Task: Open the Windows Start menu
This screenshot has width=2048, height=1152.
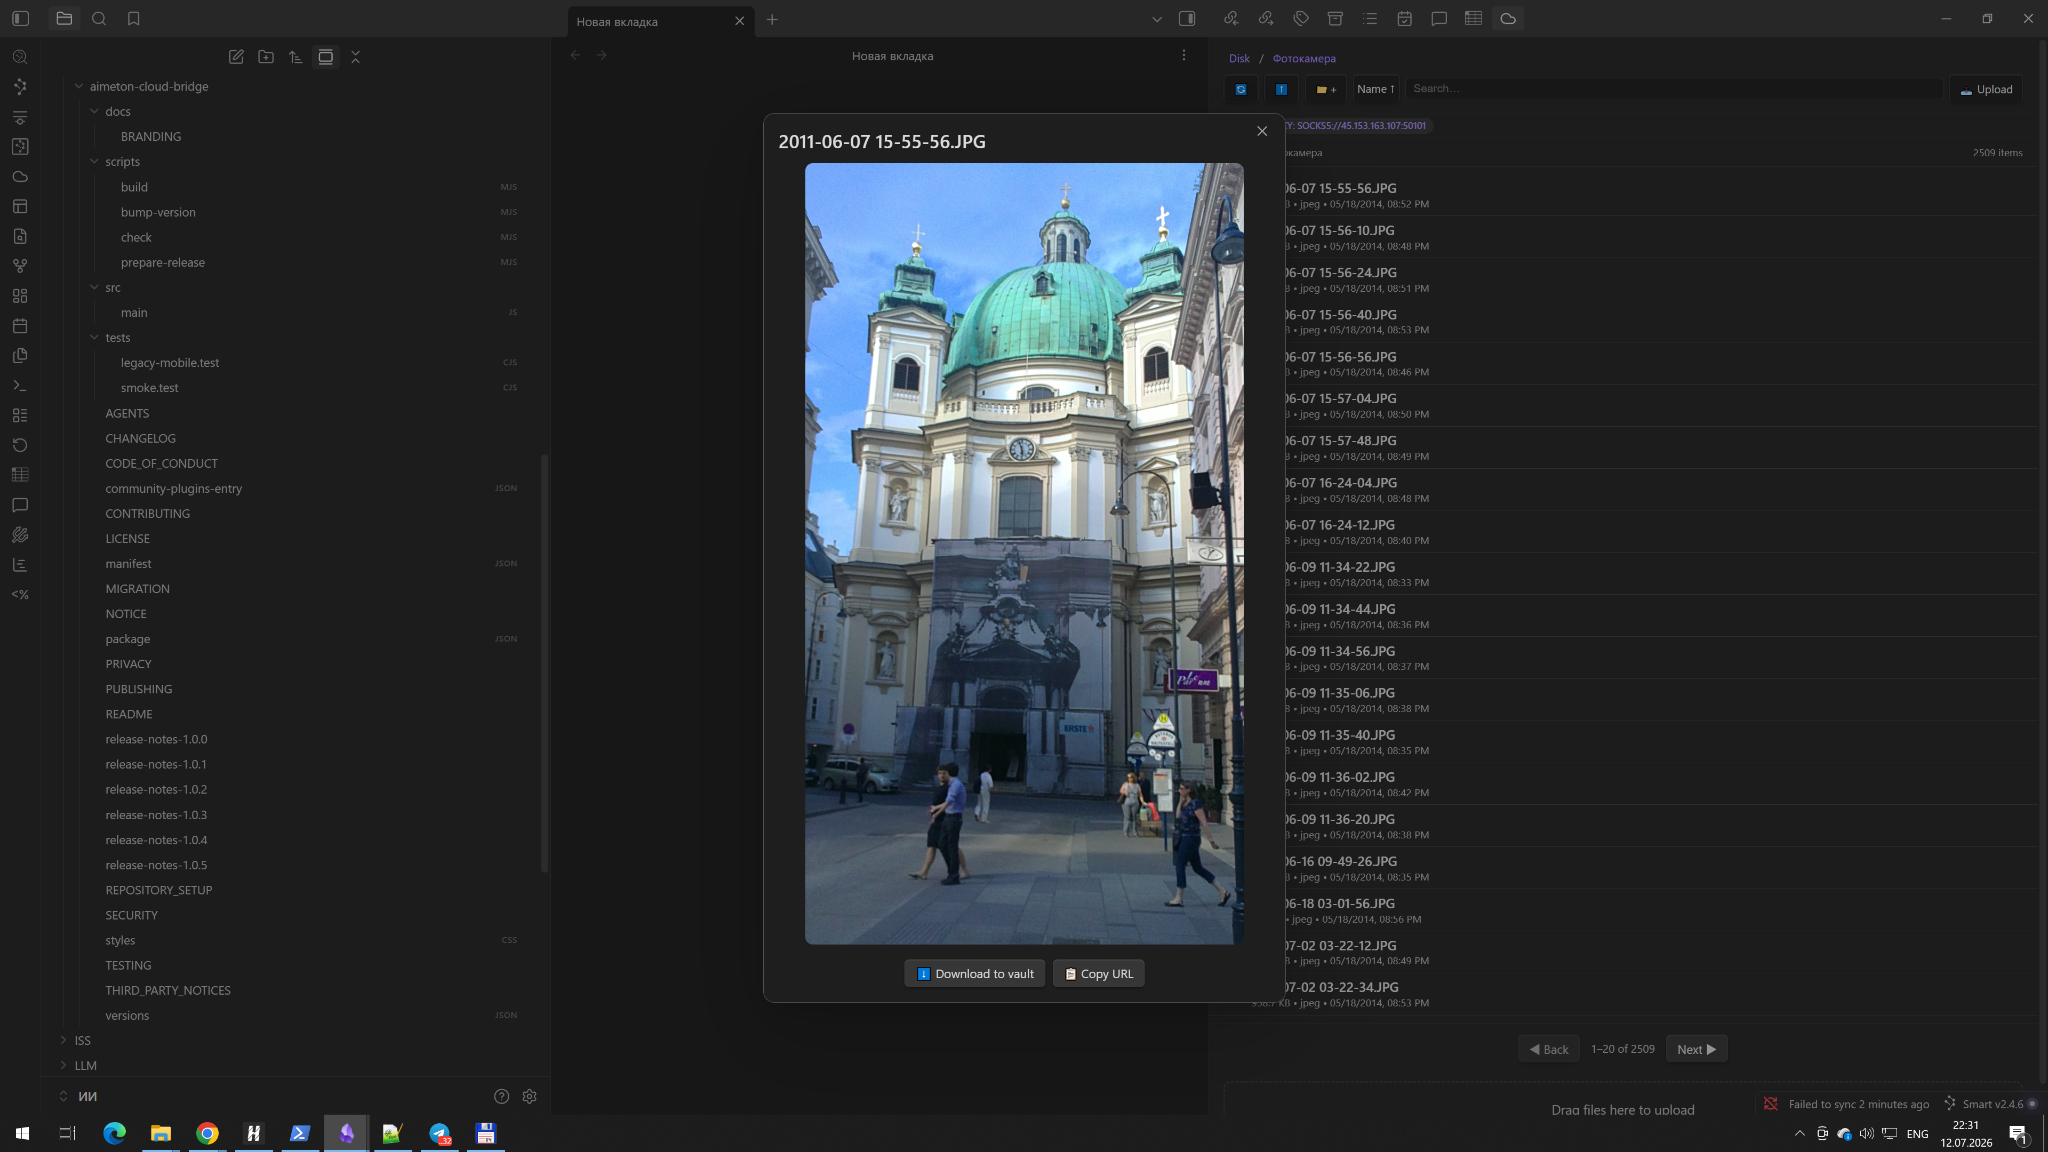Action: click(22, 1134)
